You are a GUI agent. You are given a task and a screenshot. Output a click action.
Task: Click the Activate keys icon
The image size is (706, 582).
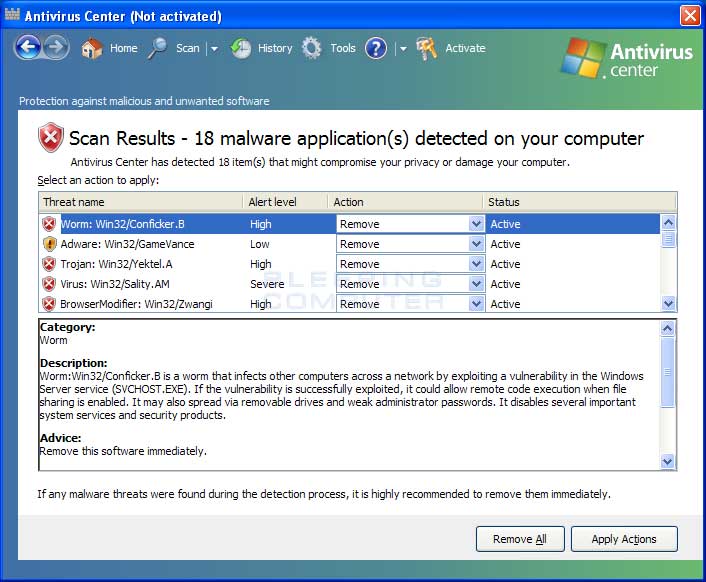426,48
